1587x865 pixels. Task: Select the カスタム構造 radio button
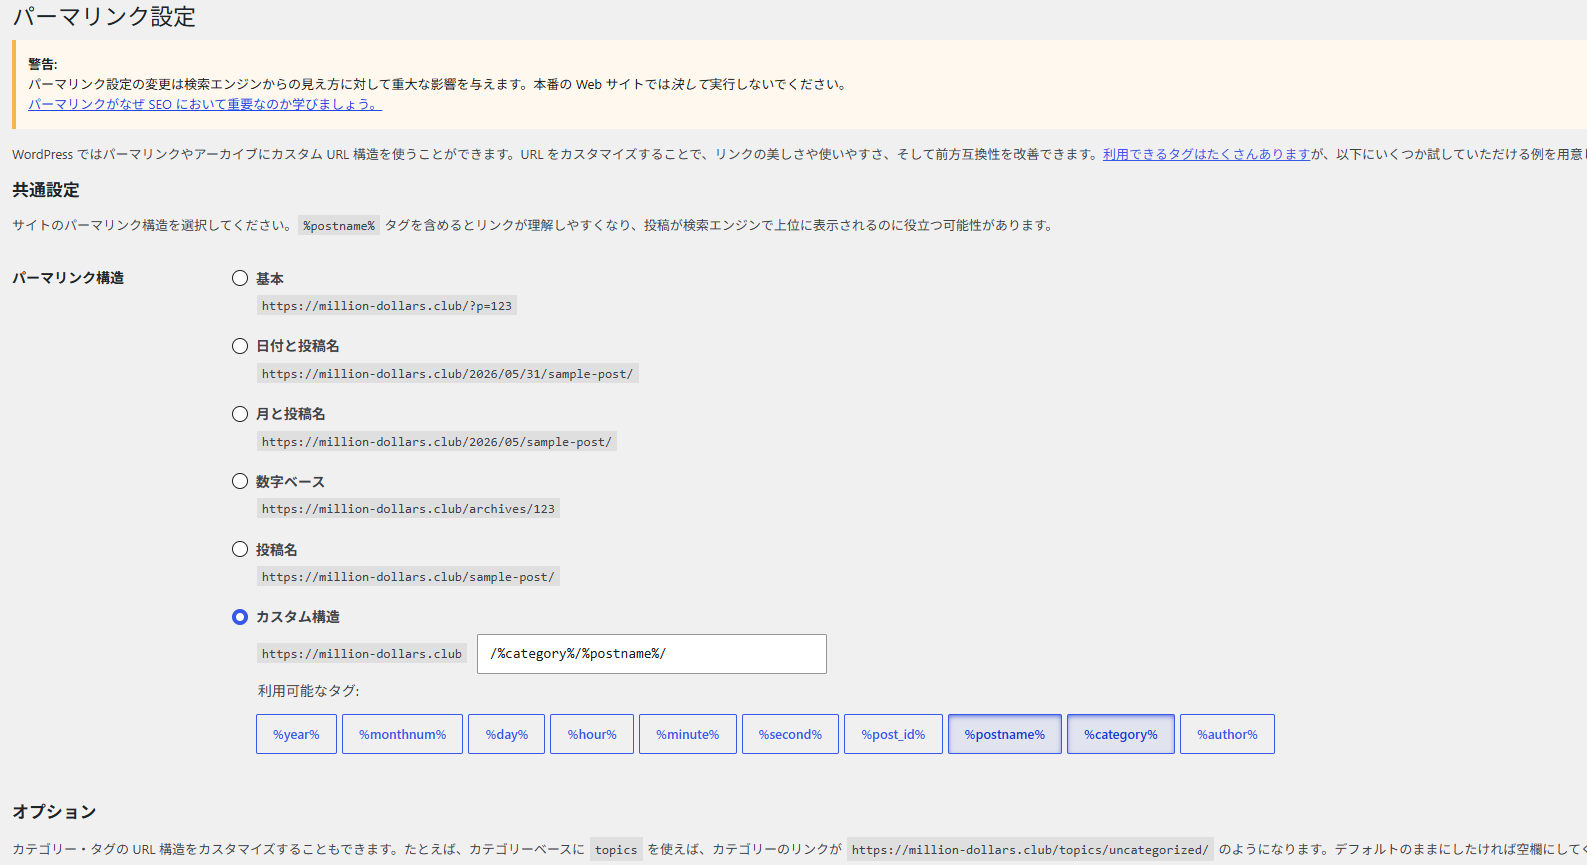pos(240,617)
